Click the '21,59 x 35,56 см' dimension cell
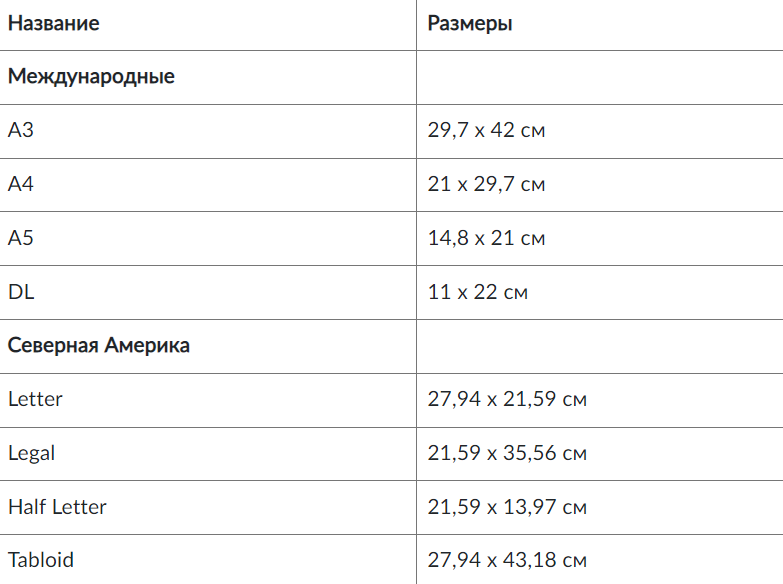Image resolution: width=783 pixels, height=584 pixels. (x=506, y=454)
